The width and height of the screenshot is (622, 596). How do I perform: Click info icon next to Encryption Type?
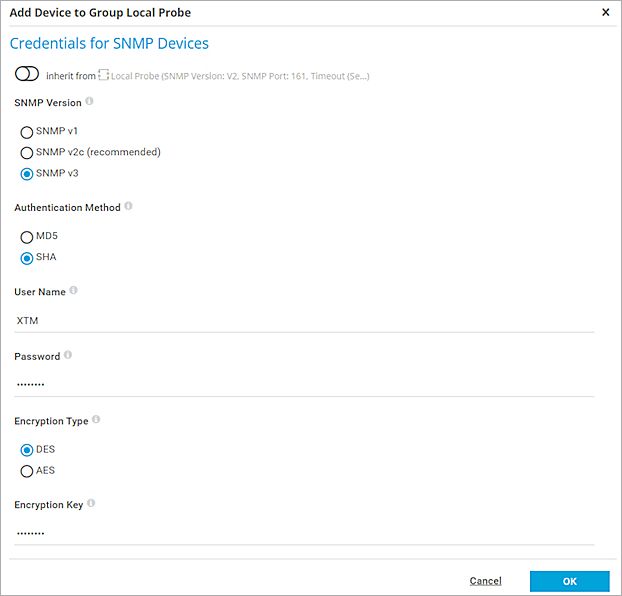coord(96,420)
